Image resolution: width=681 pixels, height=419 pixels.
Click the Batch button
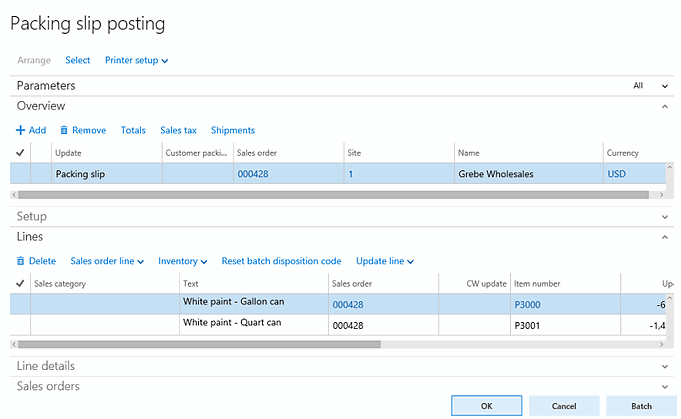(x=641, y=406)
